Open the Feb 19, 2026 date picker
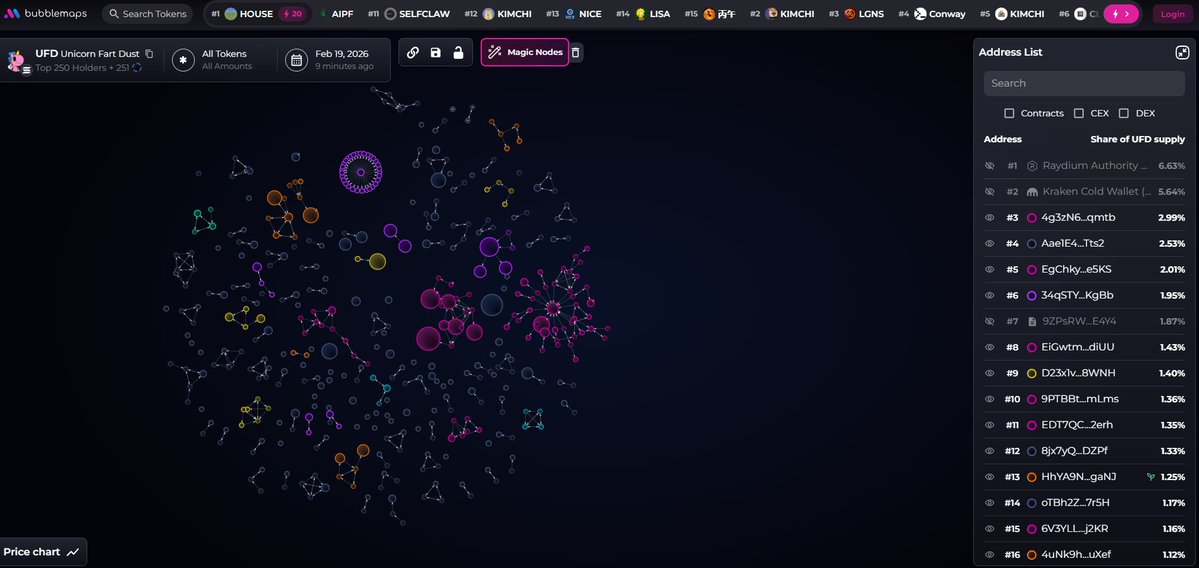Image resolution: width=1199 pixels, height=568 pixels. click(x=330, y=60)
